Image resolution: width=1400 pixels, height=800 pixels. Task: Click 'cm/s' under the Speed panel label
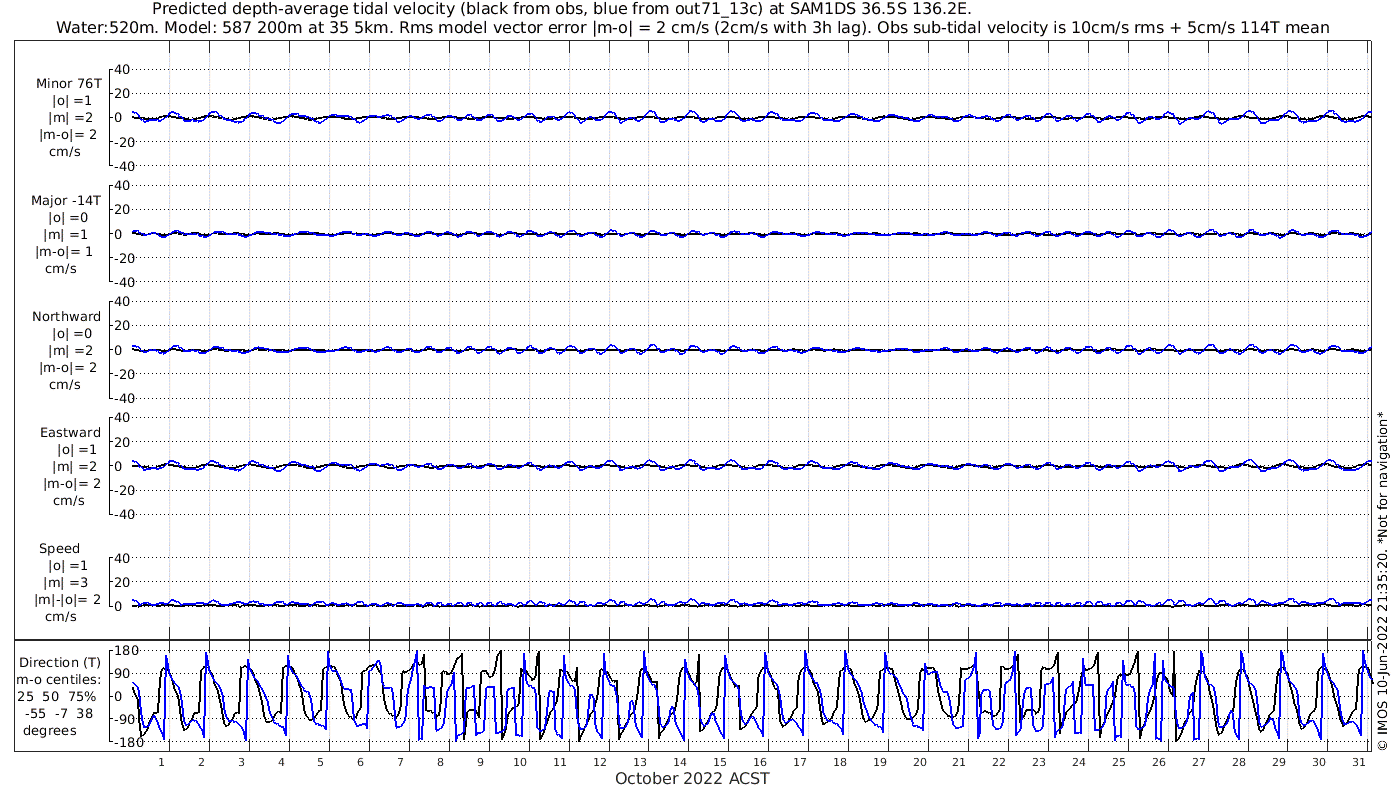coord(61,617)
